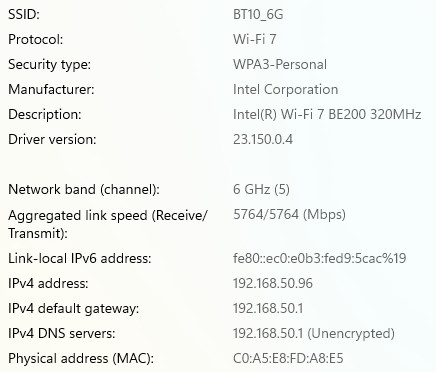Screen dimensions: 436x372
Task: Click the MAC address C0:A5:E8:FD:A8:E5
Action: click(288, 358)
